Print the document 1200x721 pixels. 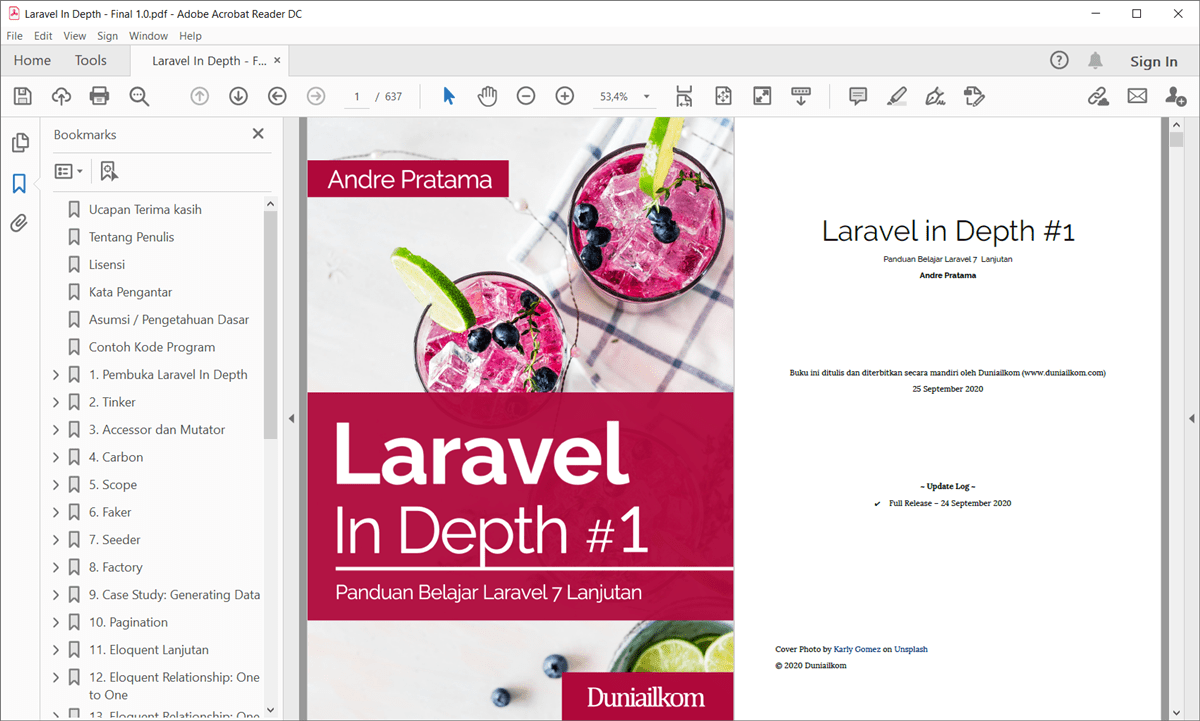click(99, 96)
